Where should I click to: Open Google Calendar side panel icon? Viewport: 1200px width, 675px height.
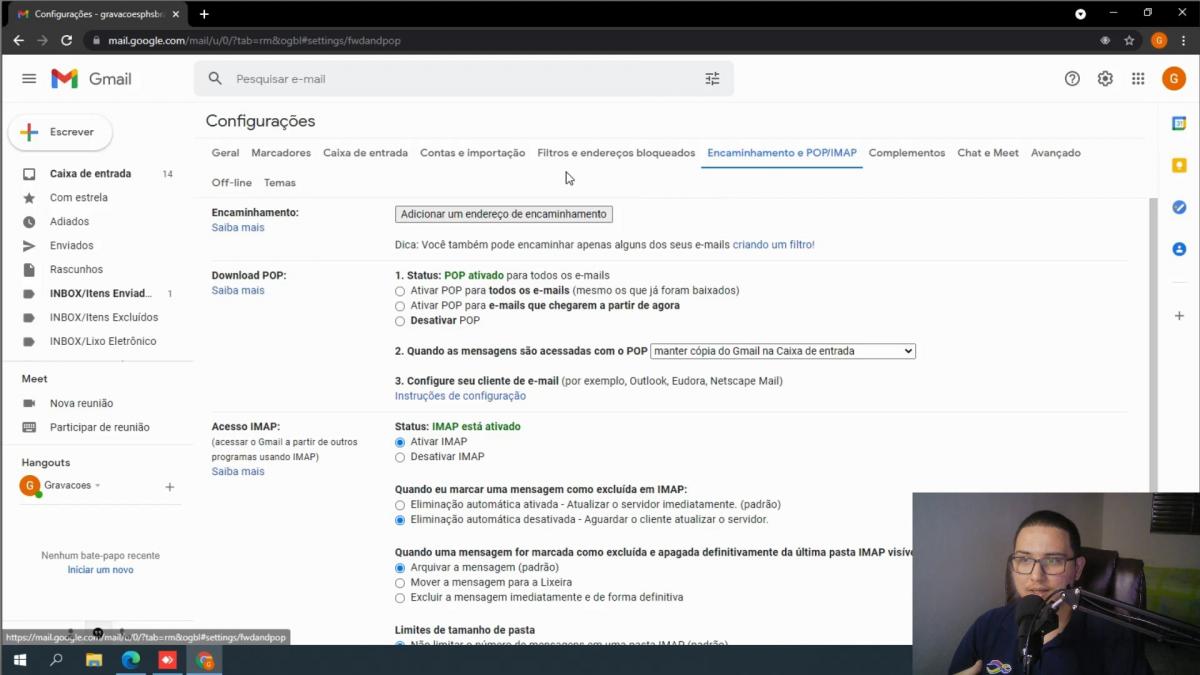point(1179,123)
